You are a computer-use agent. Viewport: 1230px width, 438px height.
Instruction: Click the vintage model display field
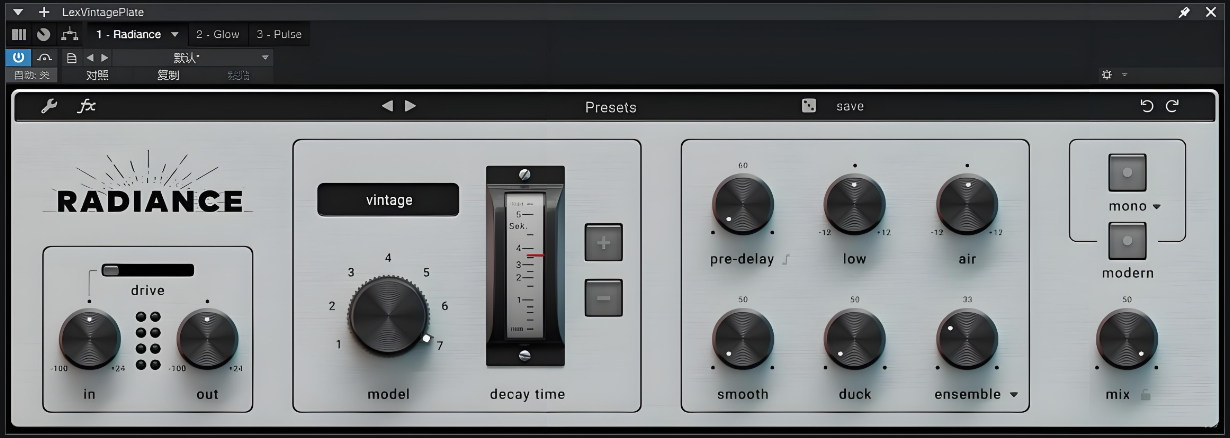[388, 200]
